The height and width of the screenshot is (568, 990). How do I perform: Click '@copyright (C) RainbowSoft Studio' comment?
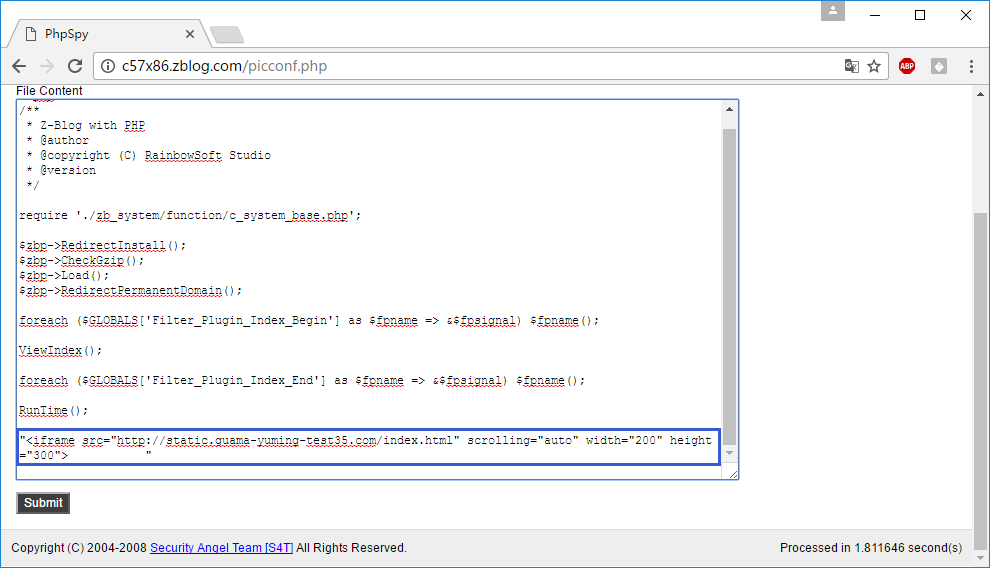[149, 155]
